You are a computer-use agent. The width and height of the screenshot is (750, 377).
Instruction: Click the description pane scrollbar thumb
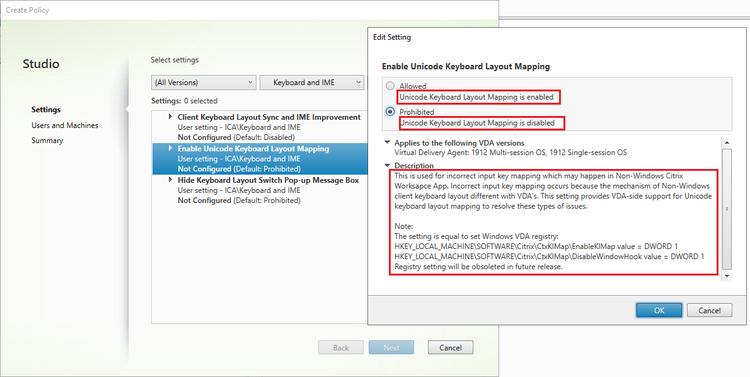727,209
